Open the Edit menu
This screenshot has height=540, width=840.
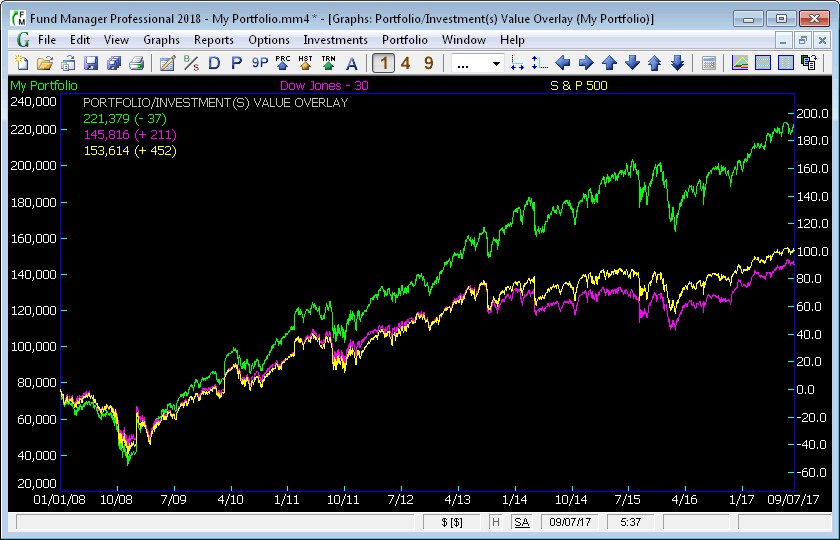tap(80, 40)
